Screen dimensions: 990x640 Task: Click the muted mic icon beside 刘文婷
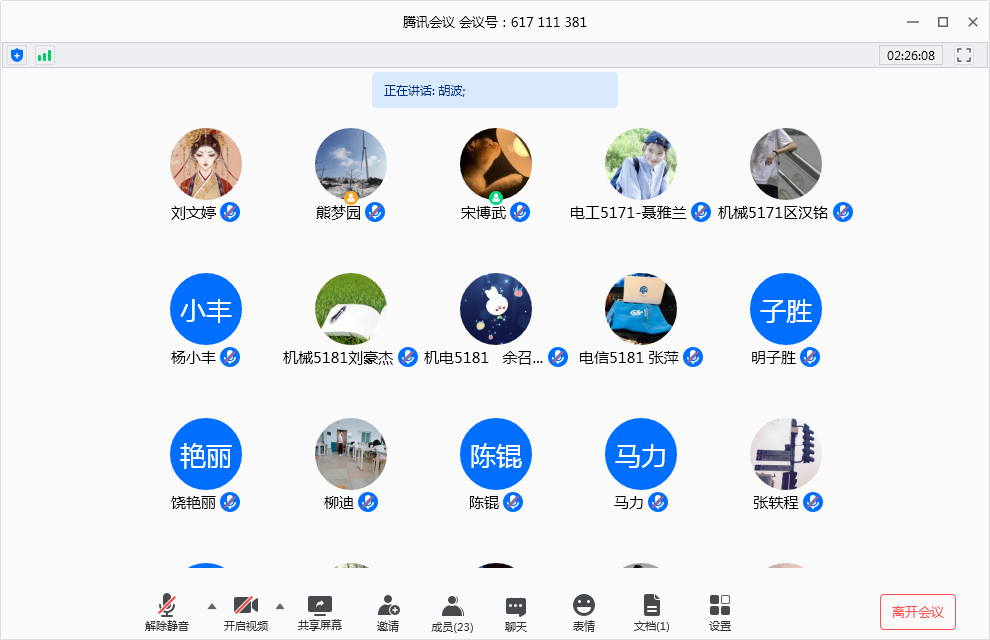(x=230, y=212)
